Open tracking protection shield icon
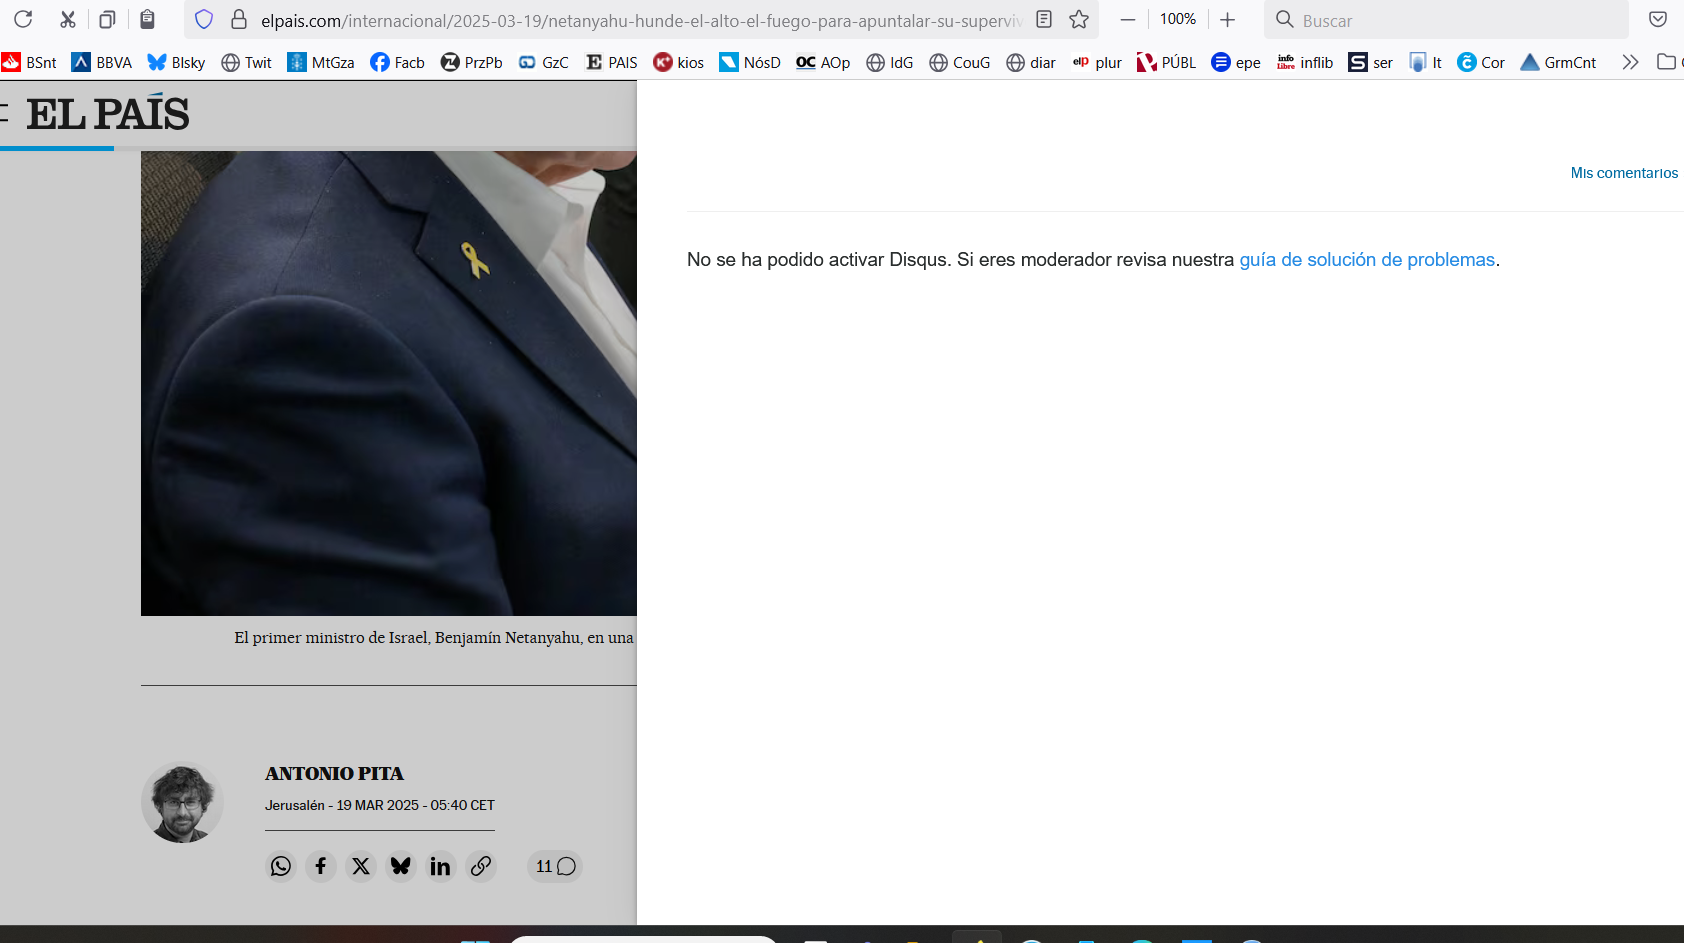The width and height of the screenshot is (1684, 943). click(204, 19)
